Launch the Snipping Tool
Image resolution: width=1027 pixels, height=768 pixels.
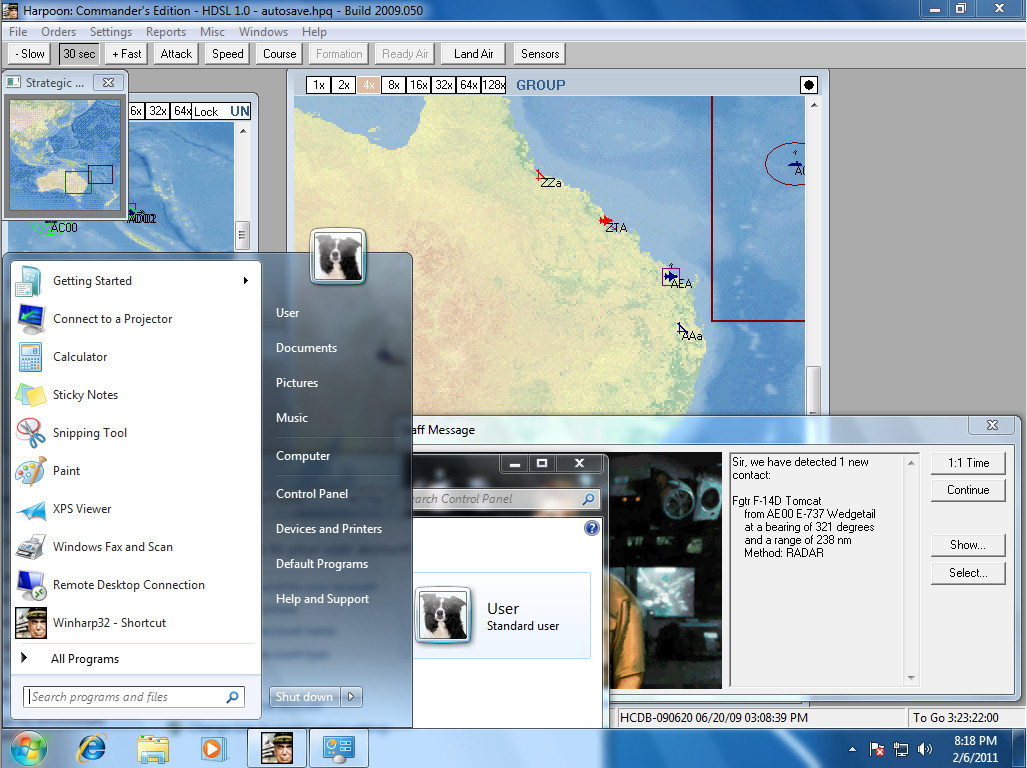coord(134,433)
